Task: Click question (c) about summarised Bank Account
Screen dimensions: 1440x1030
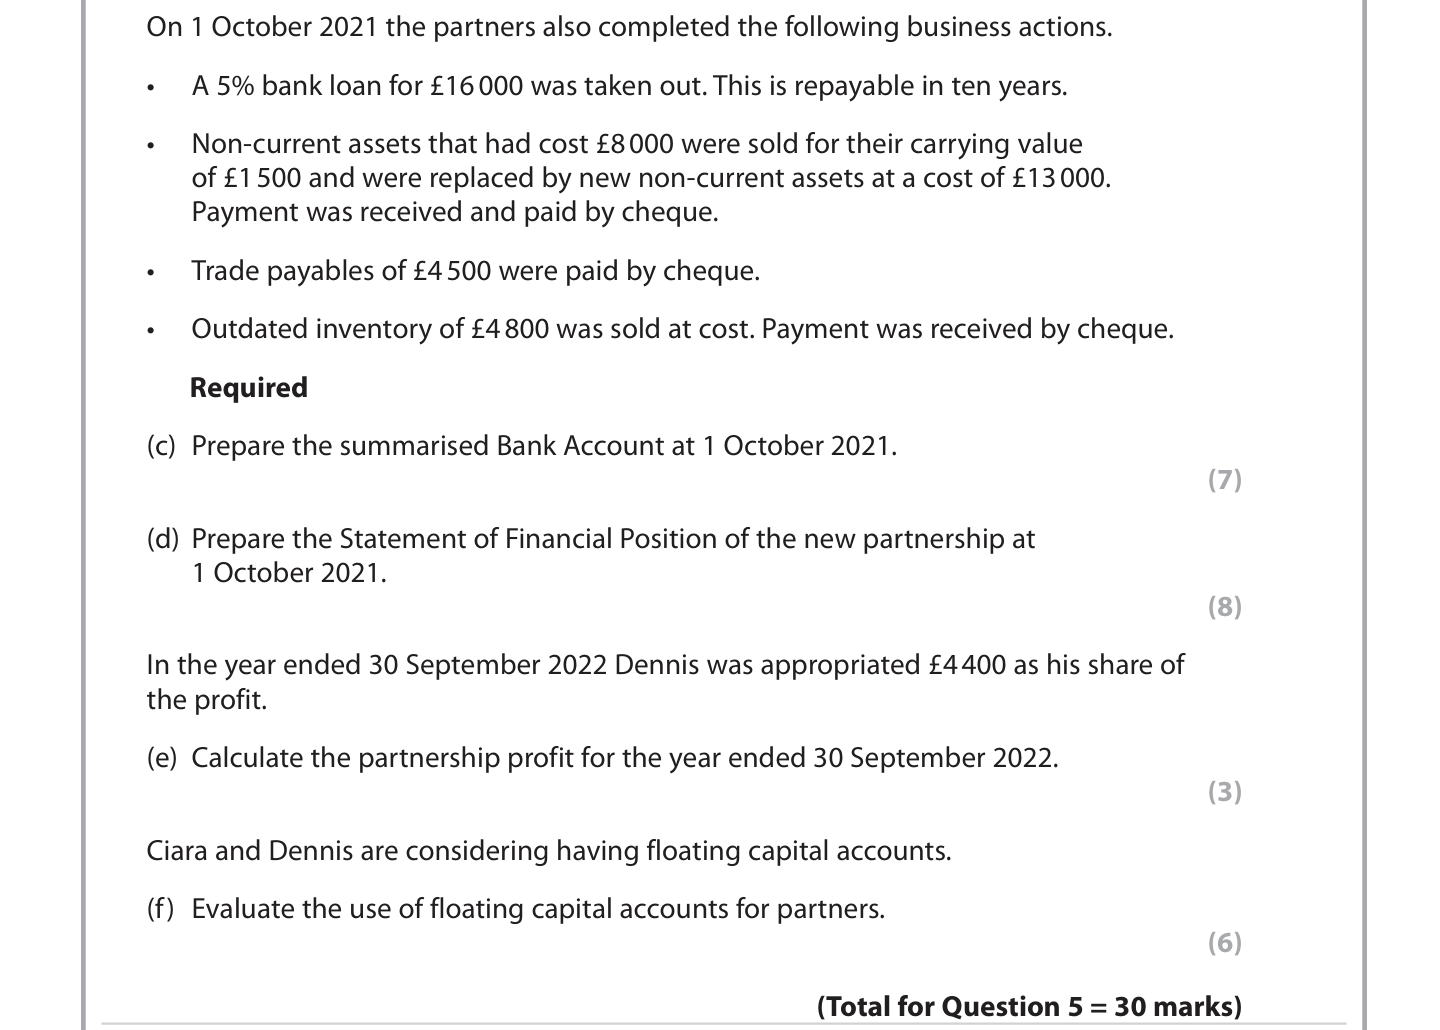Action: click(521, 446)
